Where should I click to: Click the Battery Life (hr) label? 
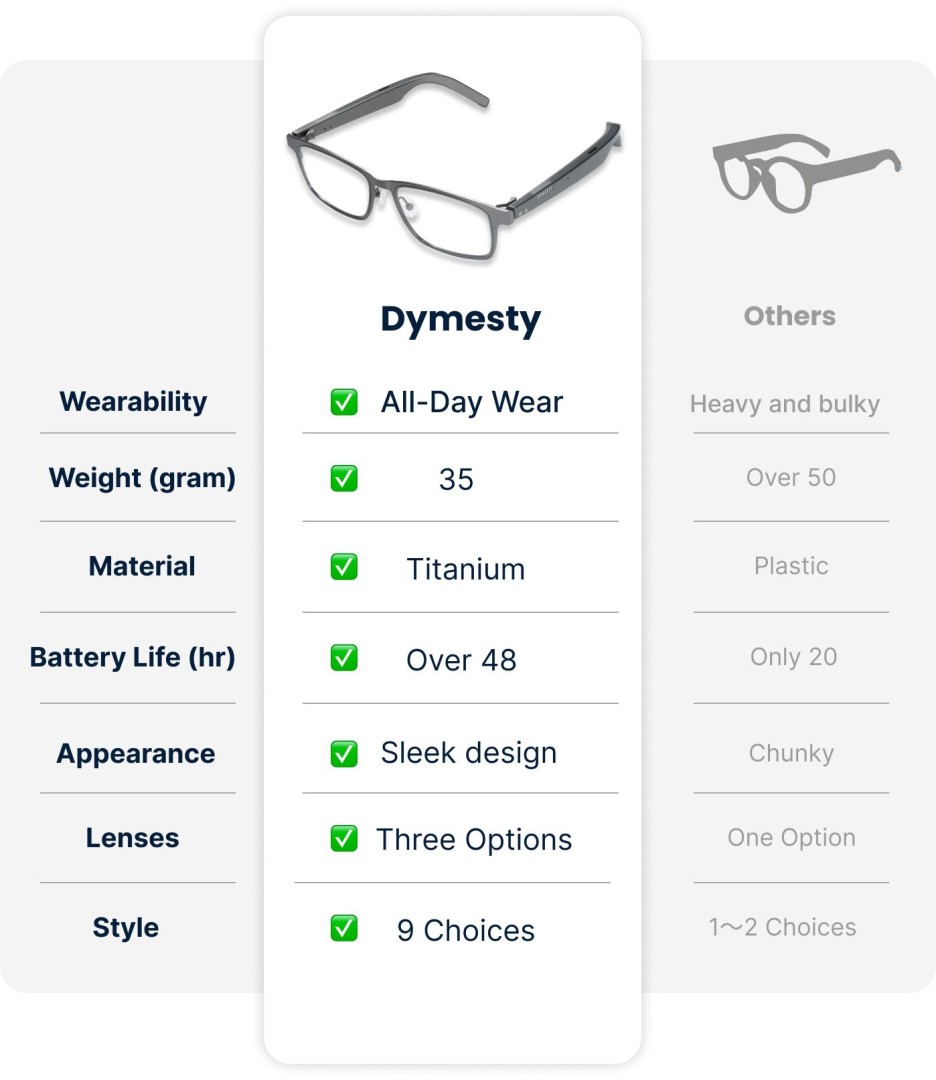(x=132, y=657)
